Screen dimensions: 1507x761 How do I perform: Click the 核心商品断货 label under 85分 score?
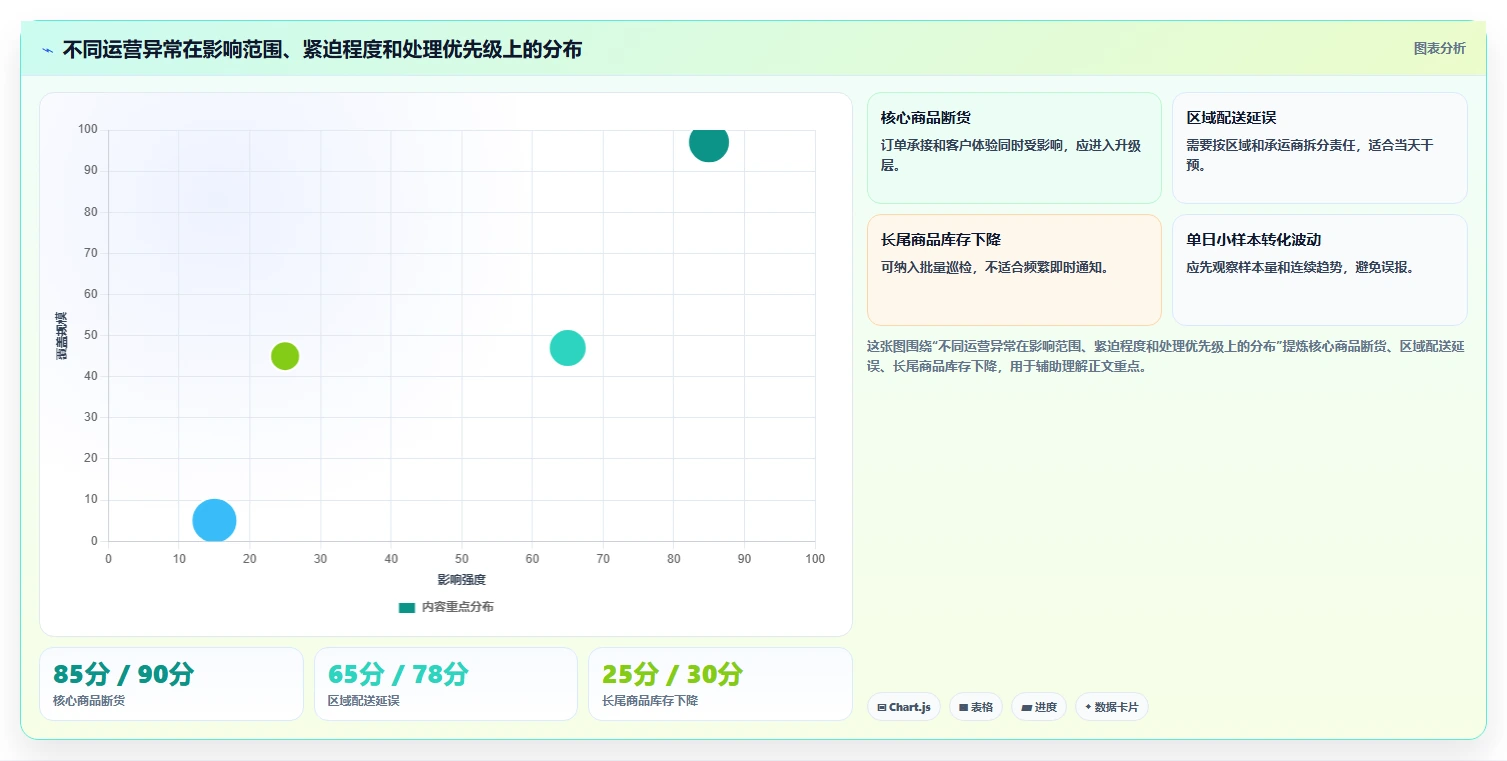coord(89,701)
